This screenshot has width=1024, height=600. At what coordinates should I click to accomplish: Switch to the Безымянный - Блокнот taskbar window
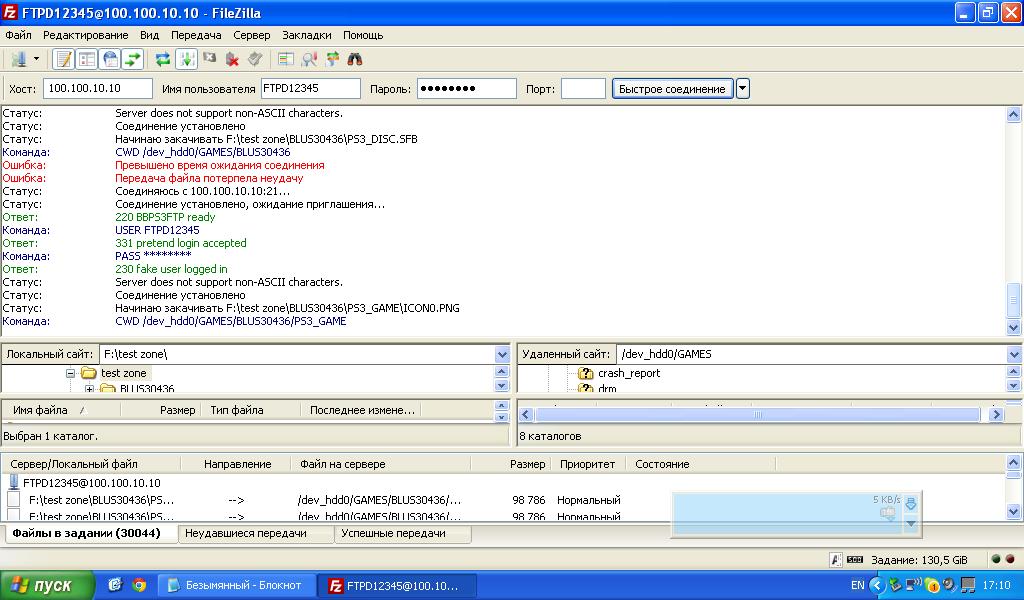(x=238, y=586)
